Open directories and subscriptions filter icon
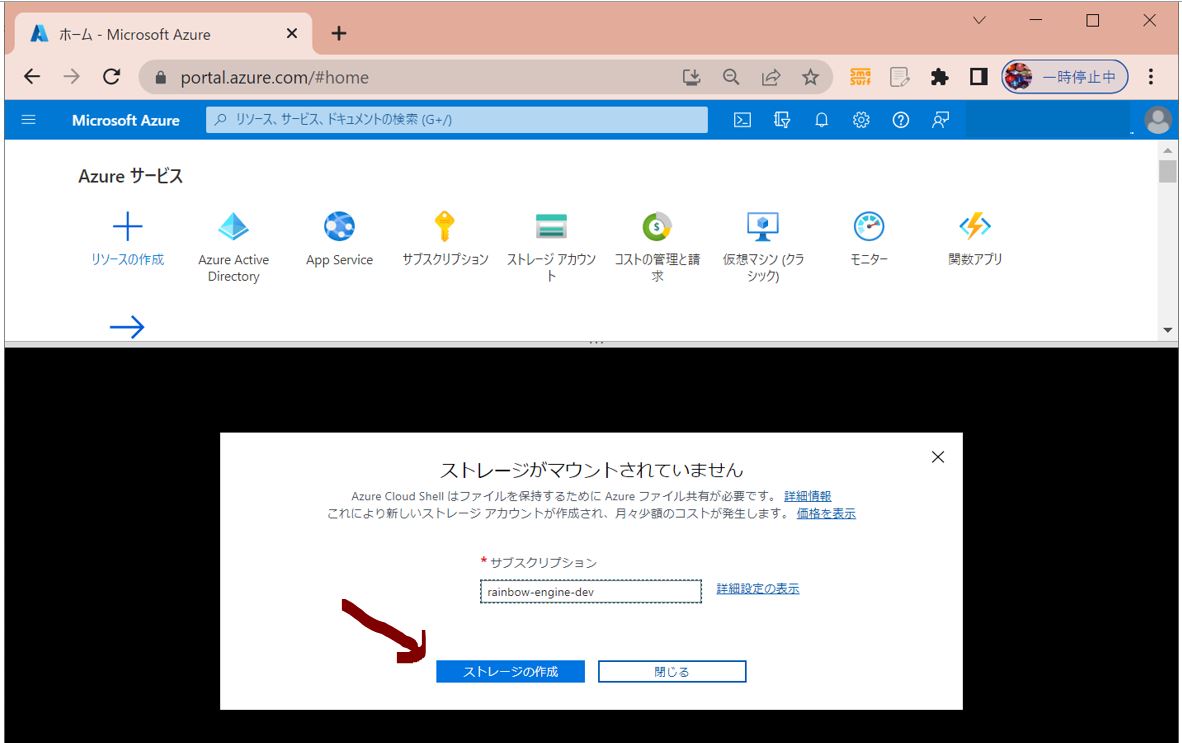 coord(782,120)
